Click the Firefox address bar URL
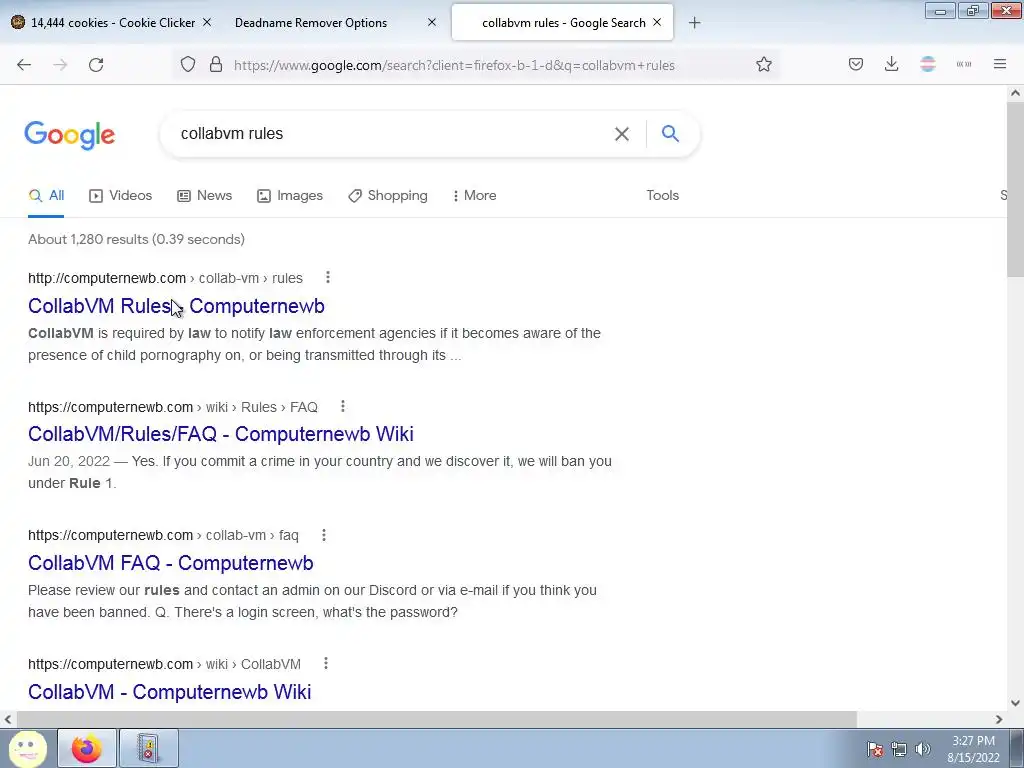The width and height of the screenshot is (1024, 768). tap(455, 65)
